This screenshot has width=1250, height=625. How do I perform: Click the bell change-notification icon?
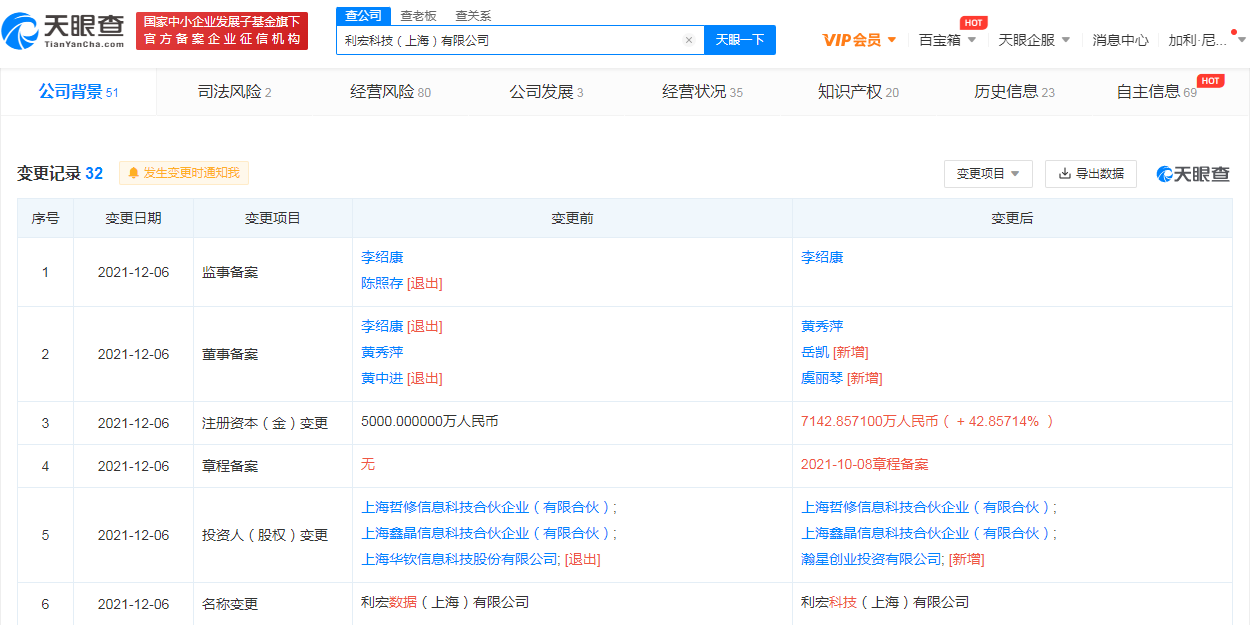tap(133, 173)
